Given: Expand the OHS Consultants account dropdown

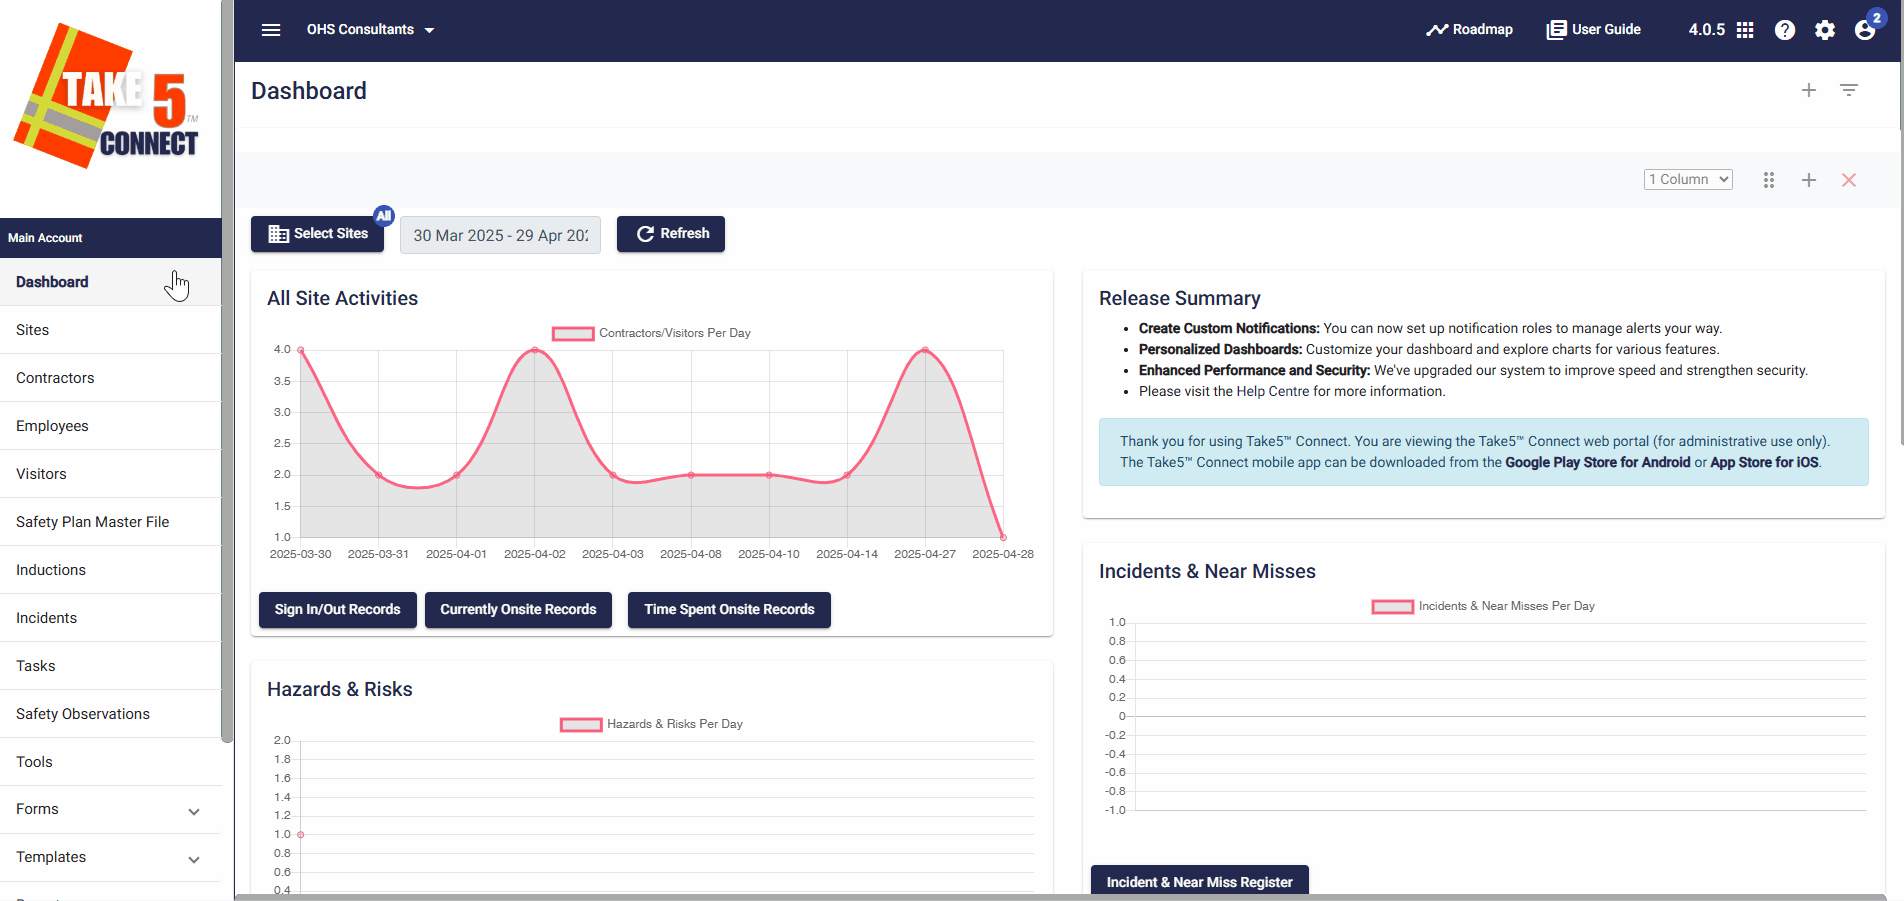Looking at the screenshot, I should tap(370, 30).
